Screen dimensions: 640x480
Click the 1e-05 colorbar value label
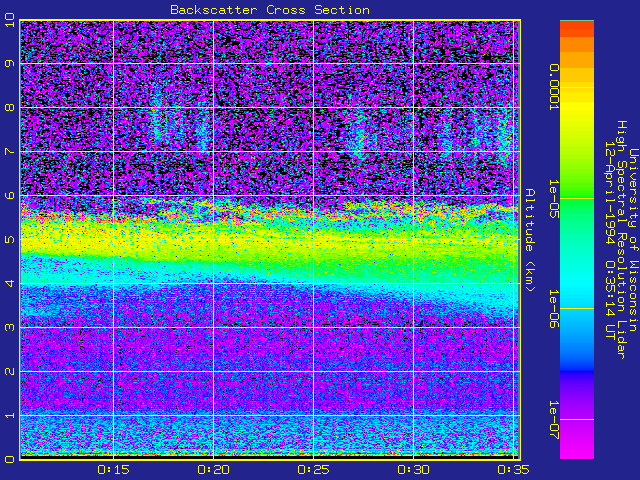tap(553, 198)
